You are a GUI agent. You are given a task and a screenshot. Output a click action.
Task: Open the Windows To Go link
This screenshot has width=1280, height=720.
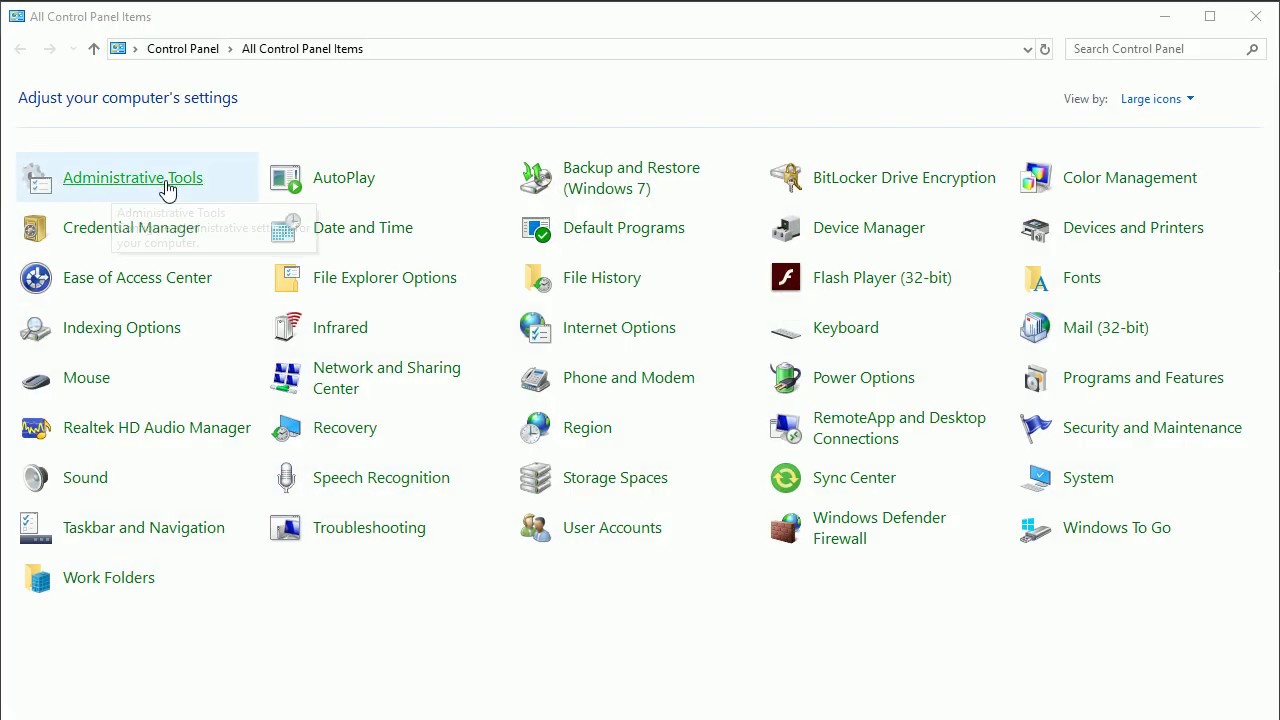pos(1117,528)
